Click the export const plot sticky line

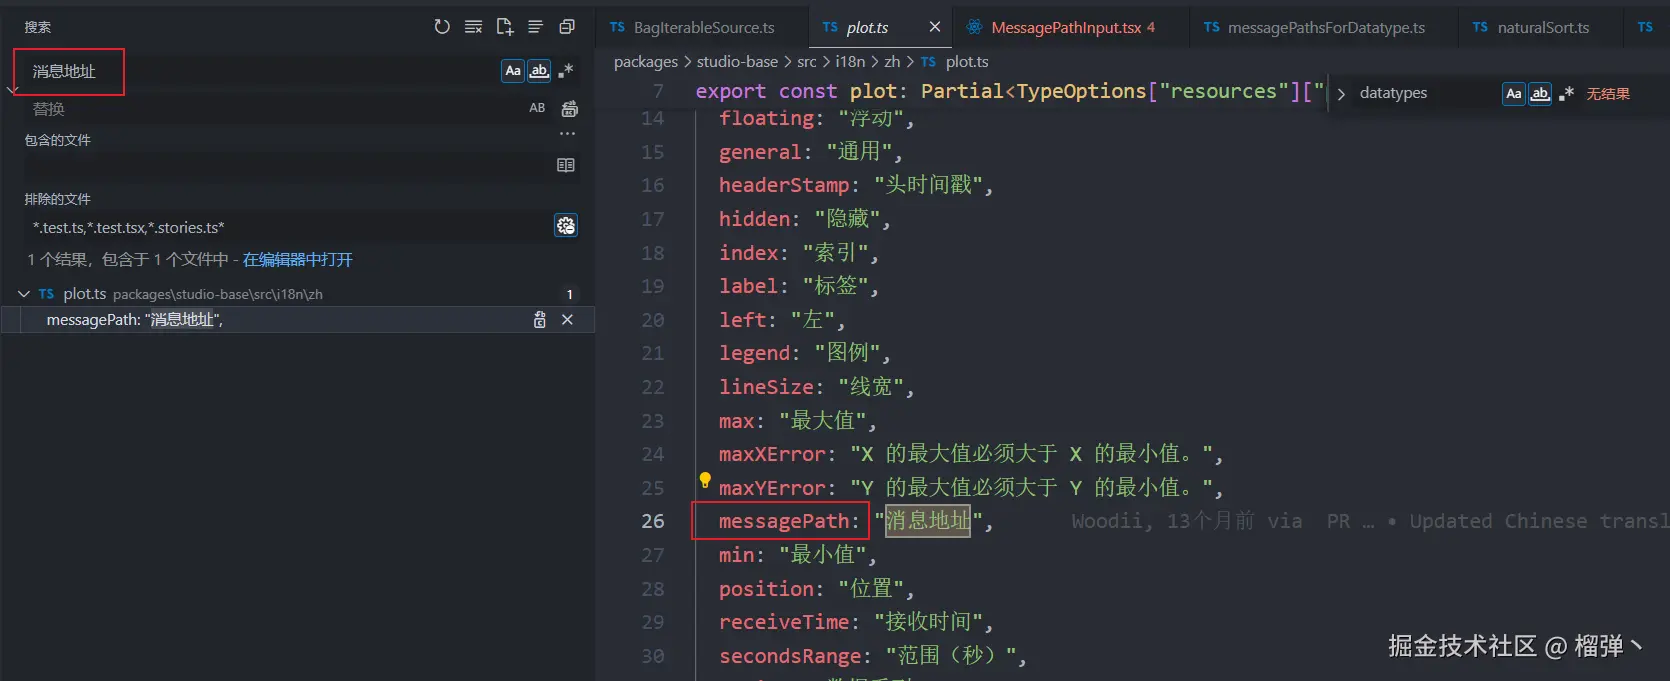[x=1010, y=91]
